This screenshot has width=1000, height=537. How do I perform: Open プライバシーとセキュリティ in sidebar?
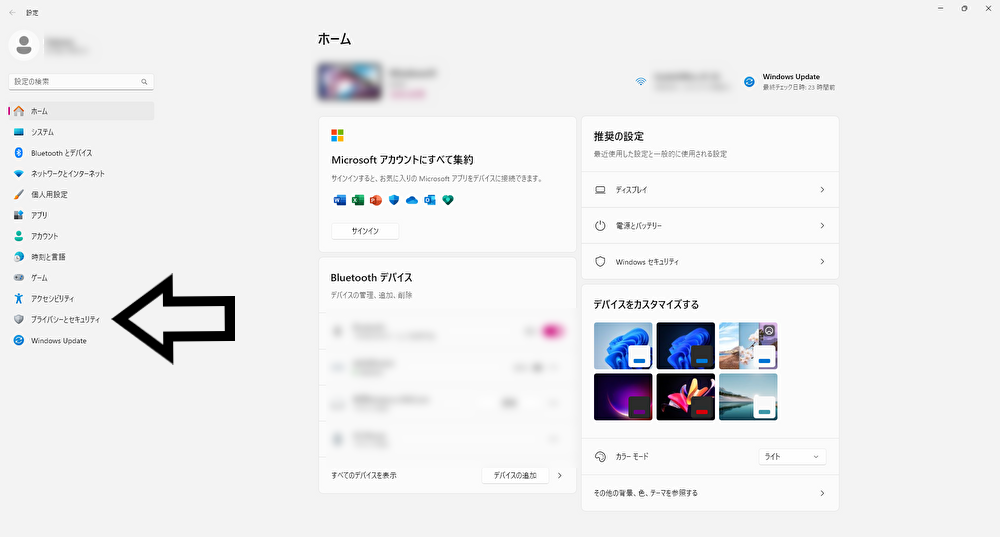click(81, 320)
